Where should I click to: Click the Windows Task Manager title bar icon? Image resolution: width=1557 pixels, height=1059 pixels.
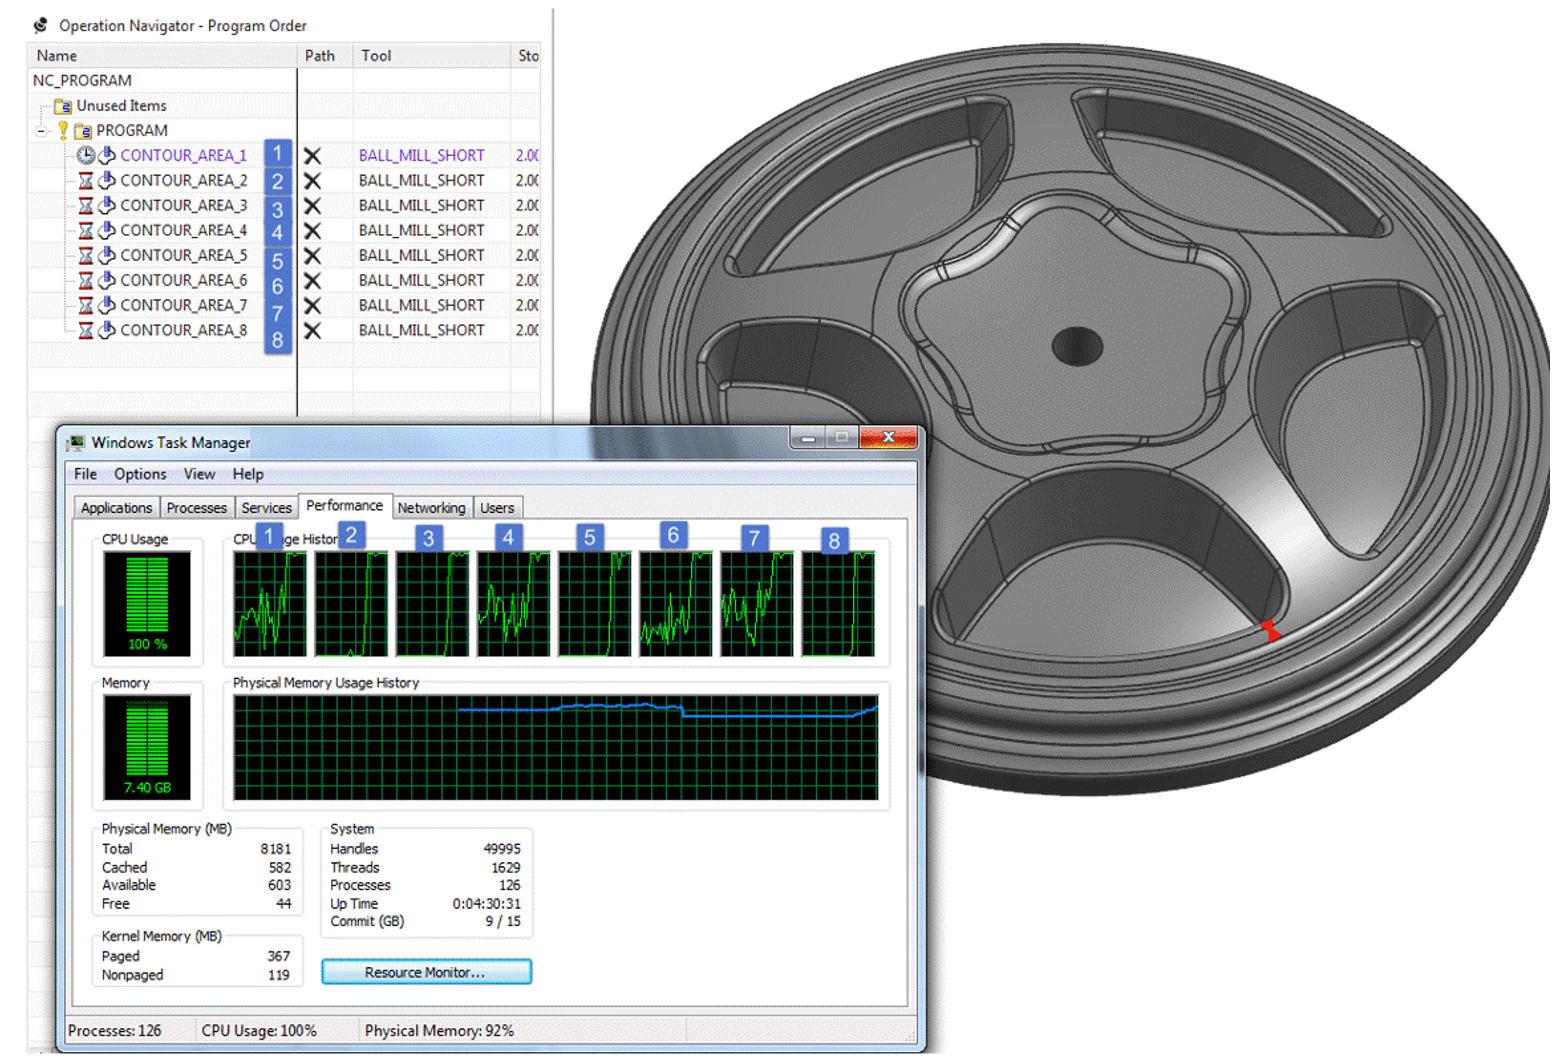click(77, 442)
